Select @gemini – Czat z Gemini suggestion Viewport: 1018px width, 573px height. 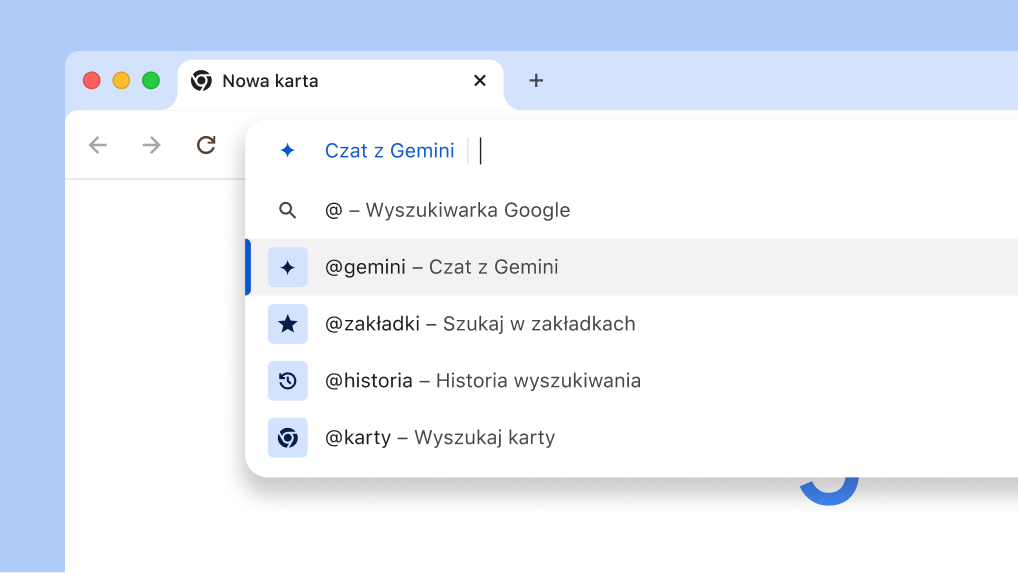(632, 267)
